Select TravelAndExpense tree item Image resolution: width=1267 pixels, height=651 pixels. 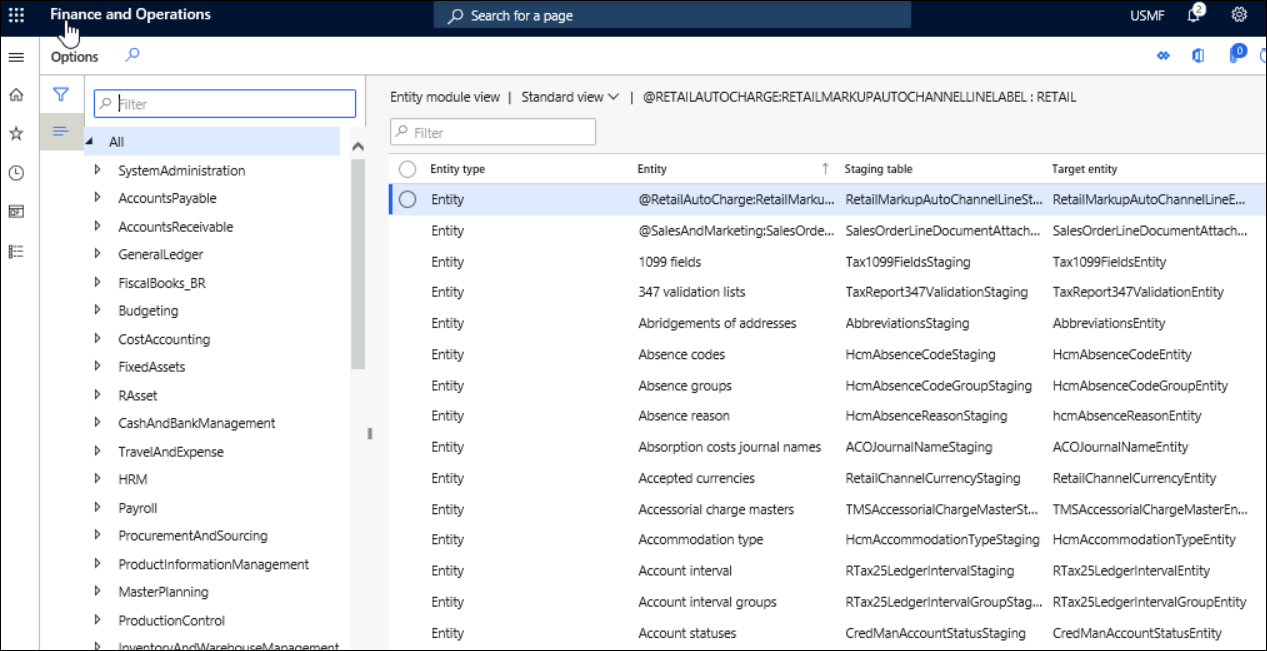click(x=171, y=451)
